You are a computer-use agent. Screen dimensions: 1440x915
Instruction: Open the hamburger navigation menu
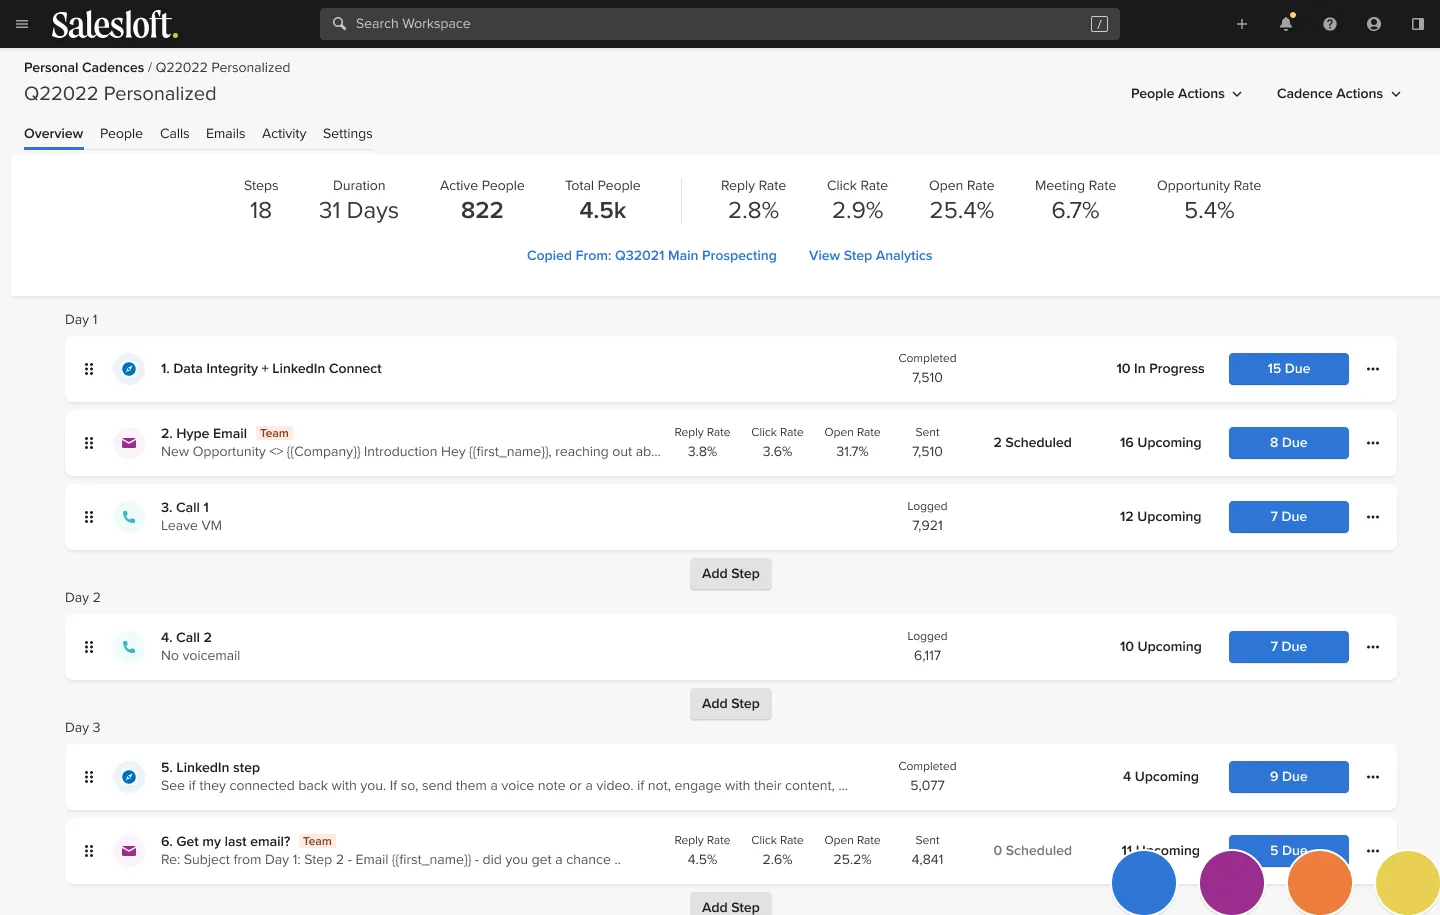22,24
